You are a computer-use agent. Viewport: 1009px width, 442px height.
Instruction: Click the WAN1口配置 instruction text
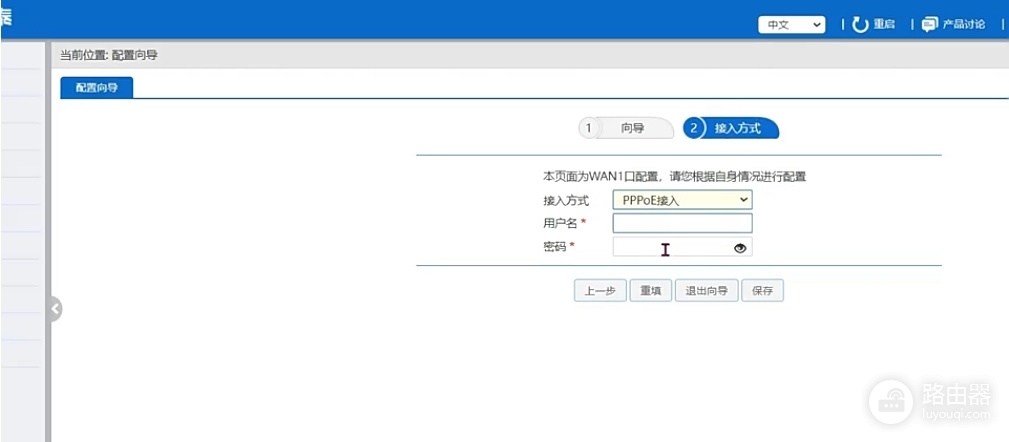[x=674, y=177]
